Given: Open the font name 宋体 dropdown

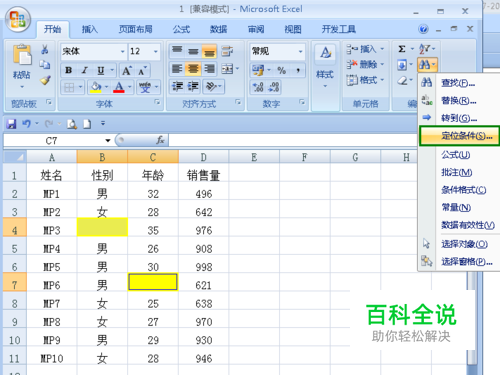Looking at the screenshot, I should click(123, 51).
